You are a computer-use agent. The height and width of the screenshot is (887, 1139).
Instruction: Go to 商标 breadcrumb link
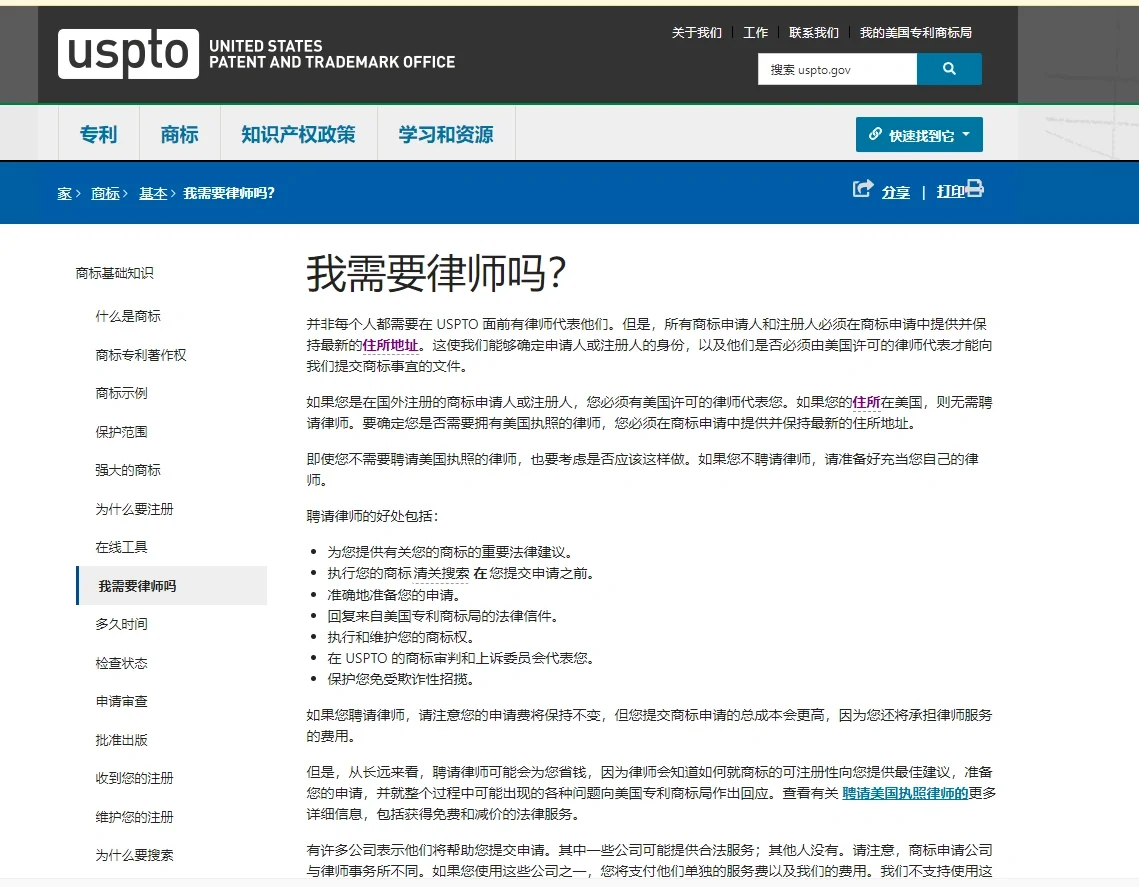pyautogui.click(x=105, y=193)
